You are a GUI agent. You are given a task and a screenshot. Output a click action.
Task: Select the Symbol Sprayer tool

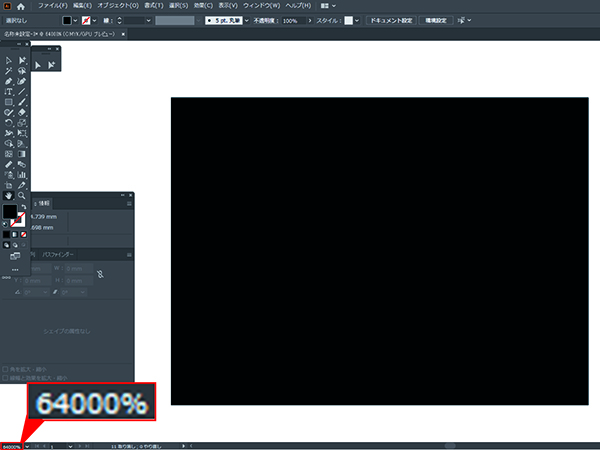tap(8, 175)
